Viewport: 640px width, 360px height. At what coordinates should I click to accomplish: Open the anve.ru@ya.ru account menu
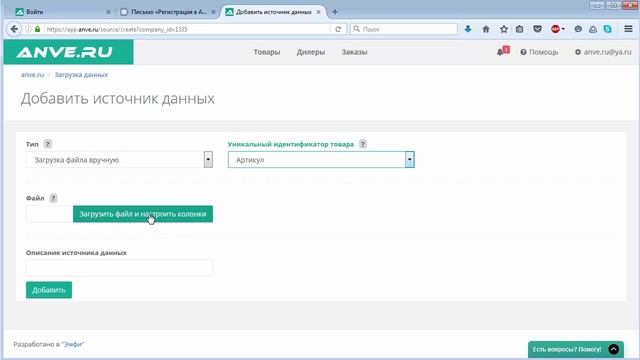pos(603,52)
